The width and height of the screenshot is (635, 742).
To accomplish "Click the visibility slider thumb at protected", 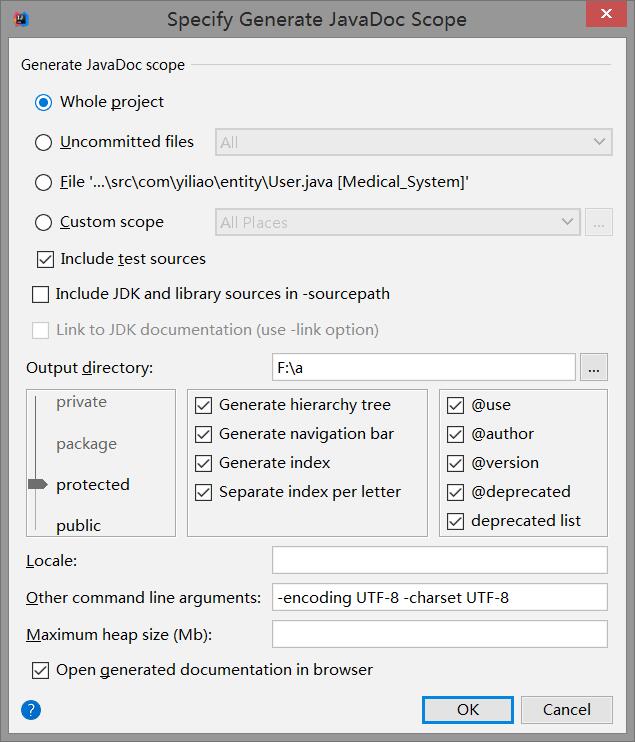I will [x=38, y=484].
